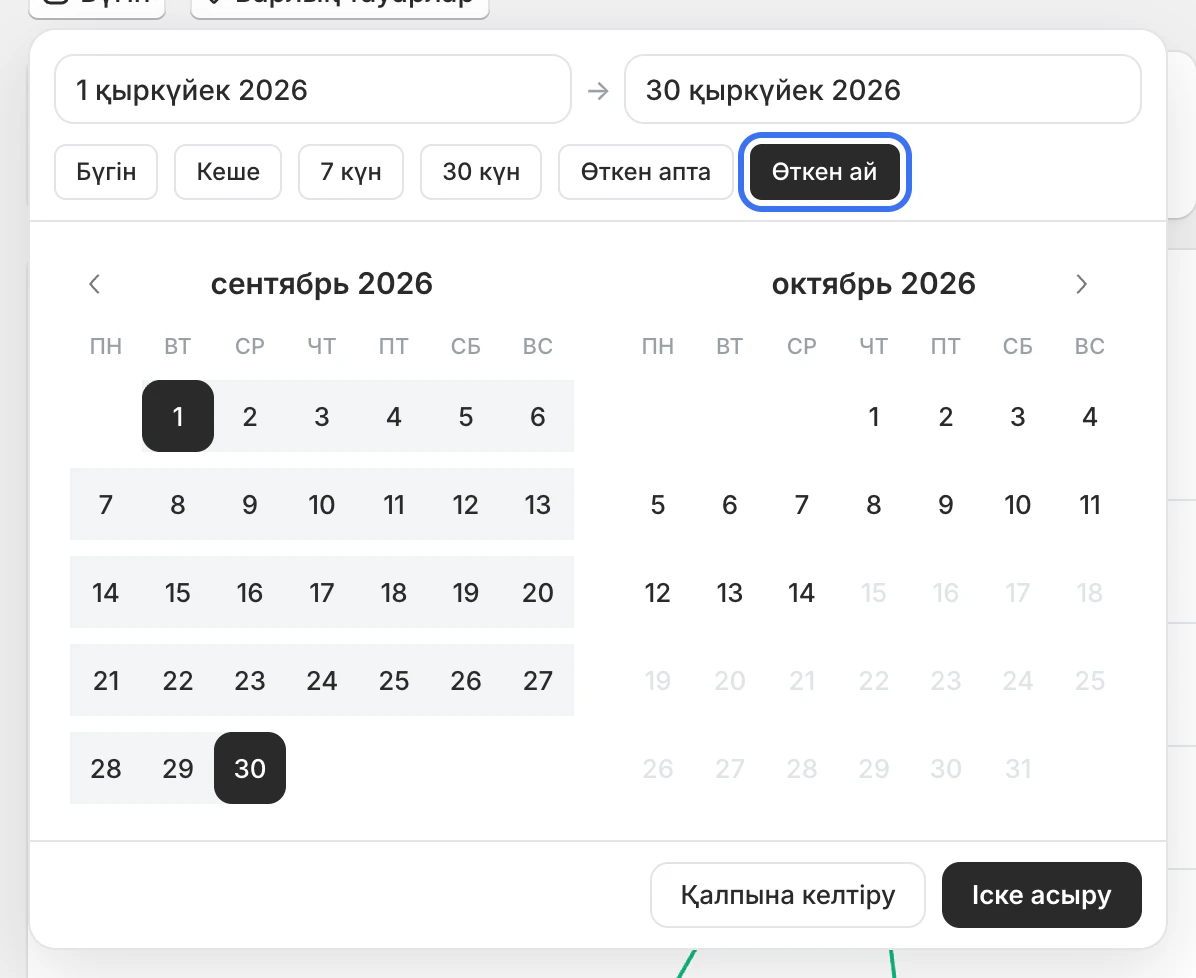
Task: Select September 1 in the calendar
Action: pos(178,417)
